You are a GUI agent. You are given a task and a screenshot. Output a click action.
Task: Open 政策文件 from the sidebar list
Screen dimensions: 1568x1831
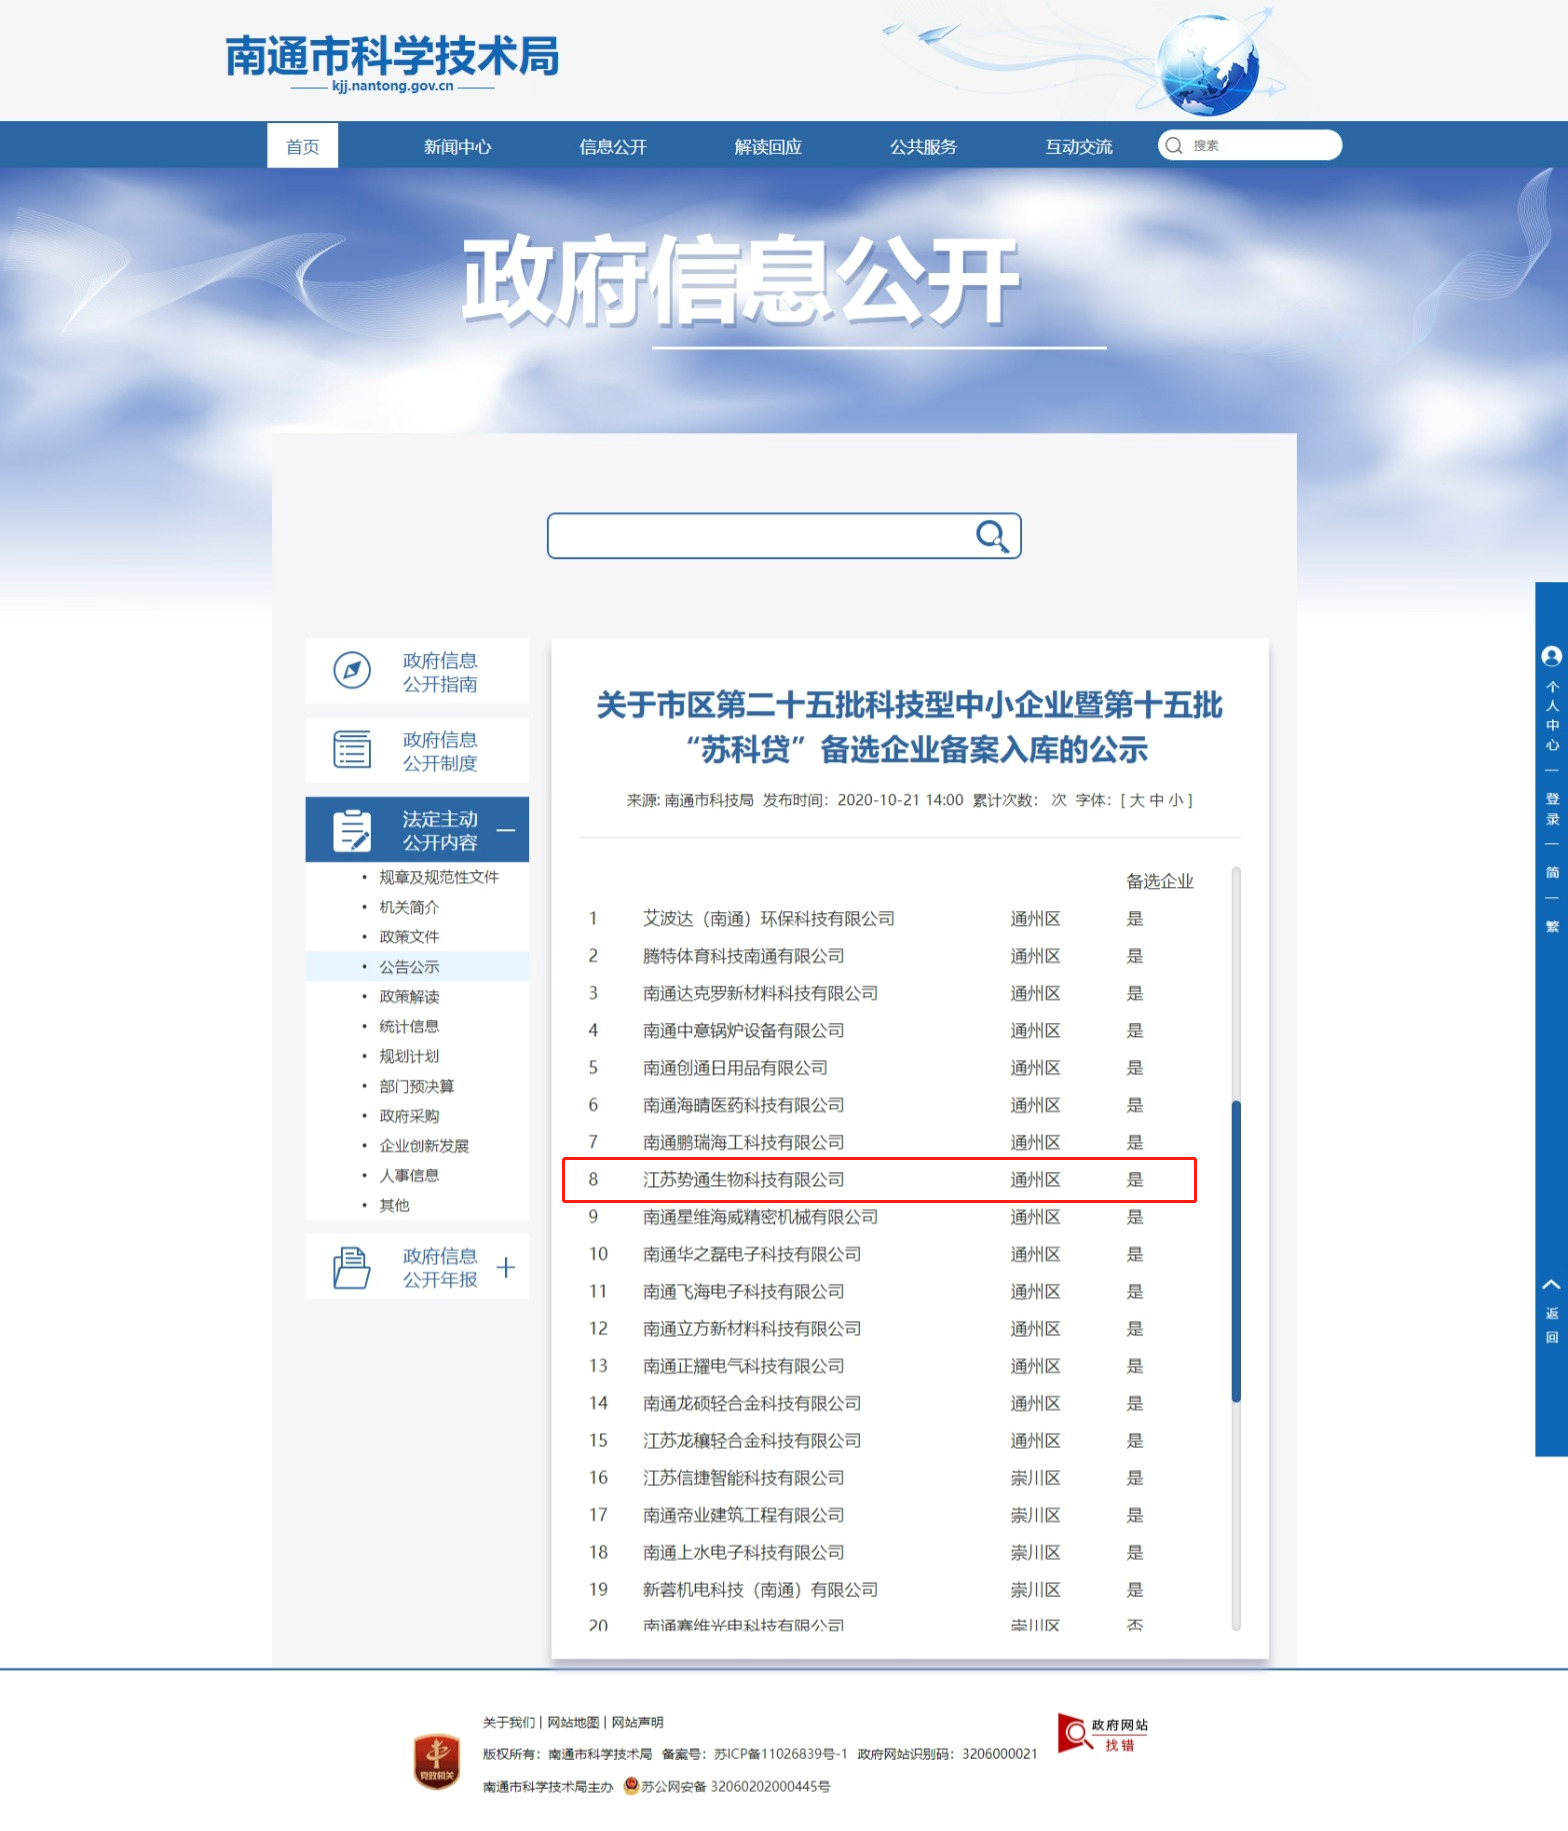(409, 937)
